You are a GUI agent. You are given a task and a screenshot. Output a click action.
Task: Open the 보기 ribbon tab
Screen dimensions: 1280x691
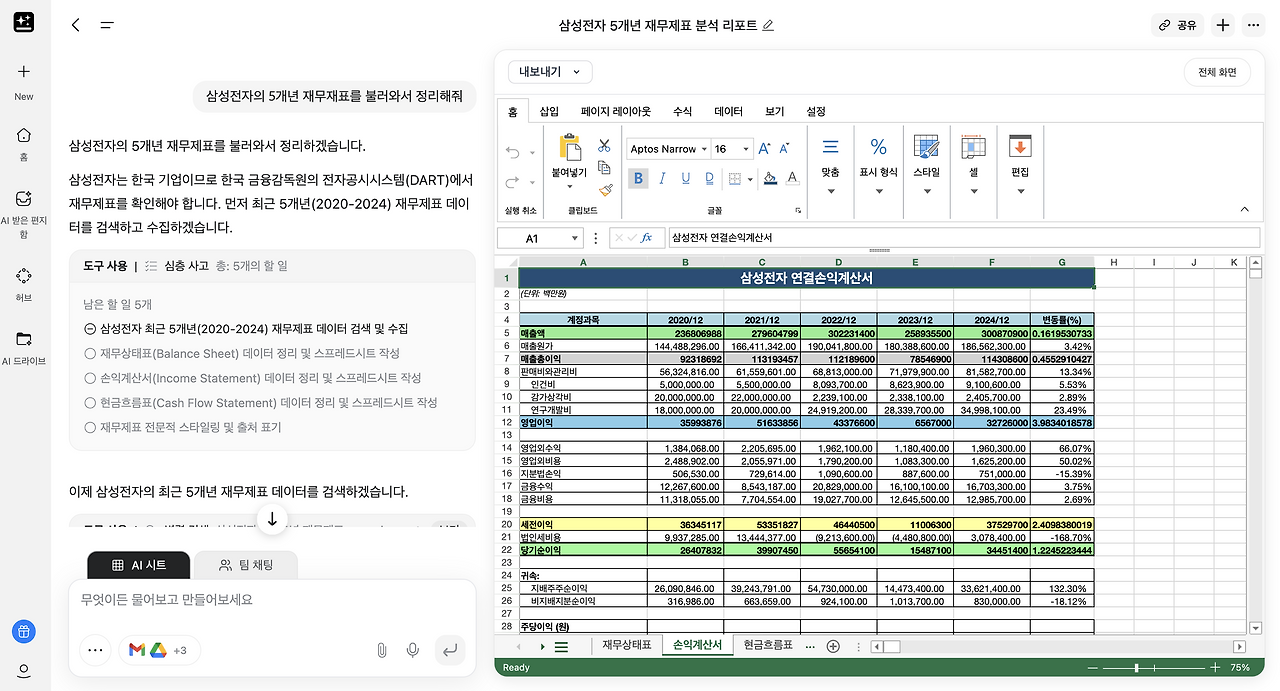775,112
